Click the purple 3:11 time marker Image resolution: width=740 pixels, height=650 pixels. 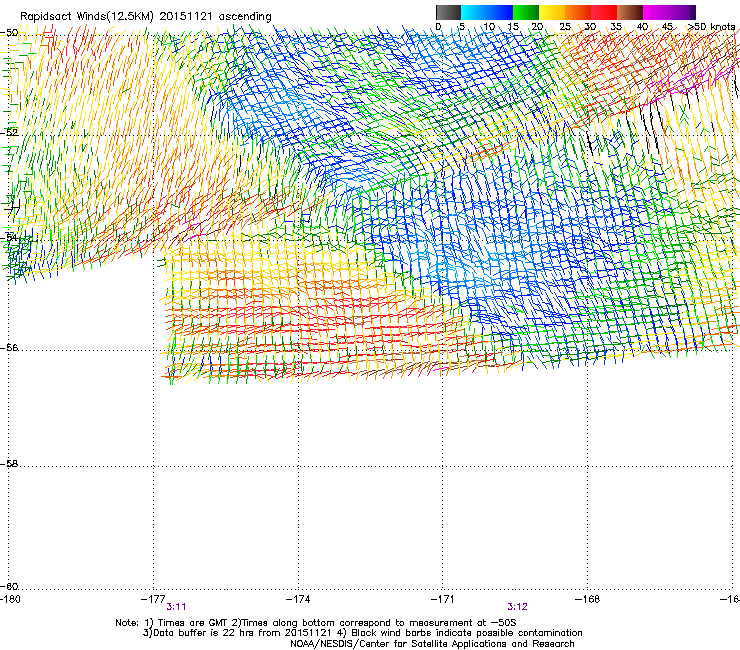tap(176, 607)
